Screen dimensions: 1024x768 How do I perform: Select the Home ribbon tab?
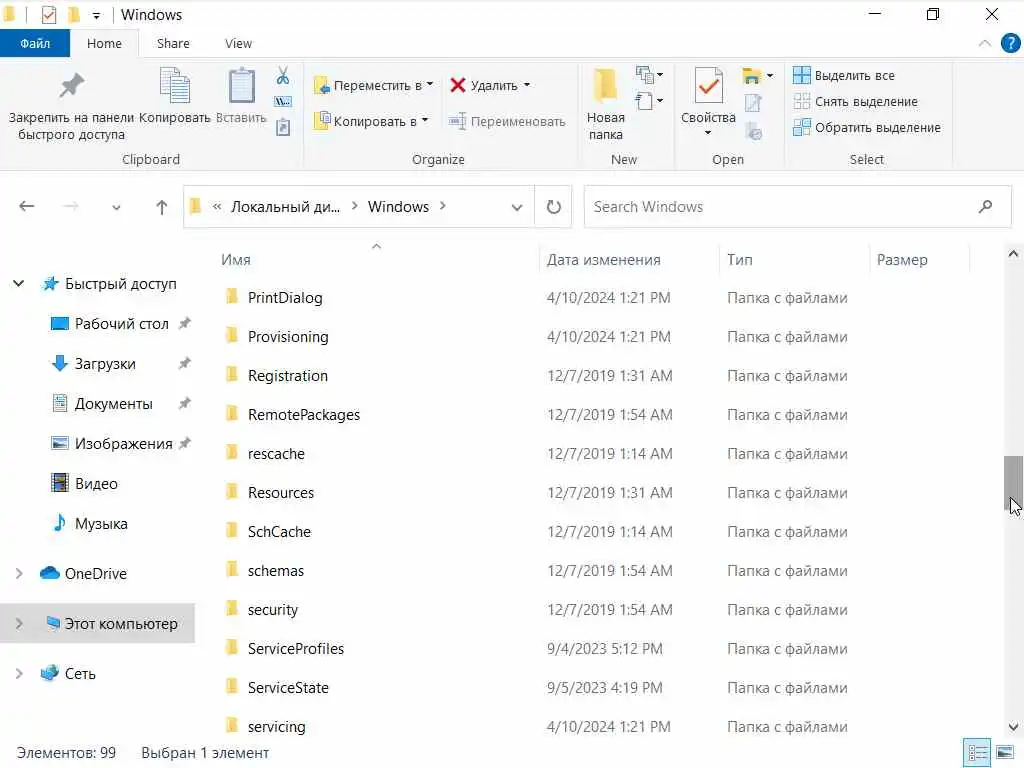pos(104,44)
